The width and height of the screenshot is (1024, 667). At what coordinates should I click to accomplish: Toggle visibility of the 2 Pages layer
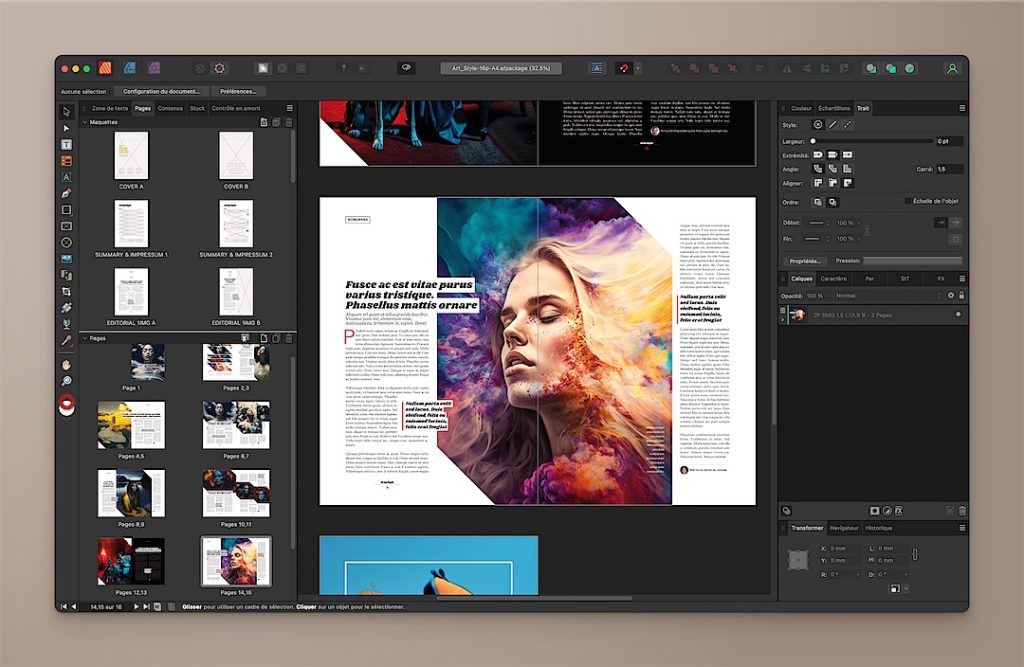point(957,314)
